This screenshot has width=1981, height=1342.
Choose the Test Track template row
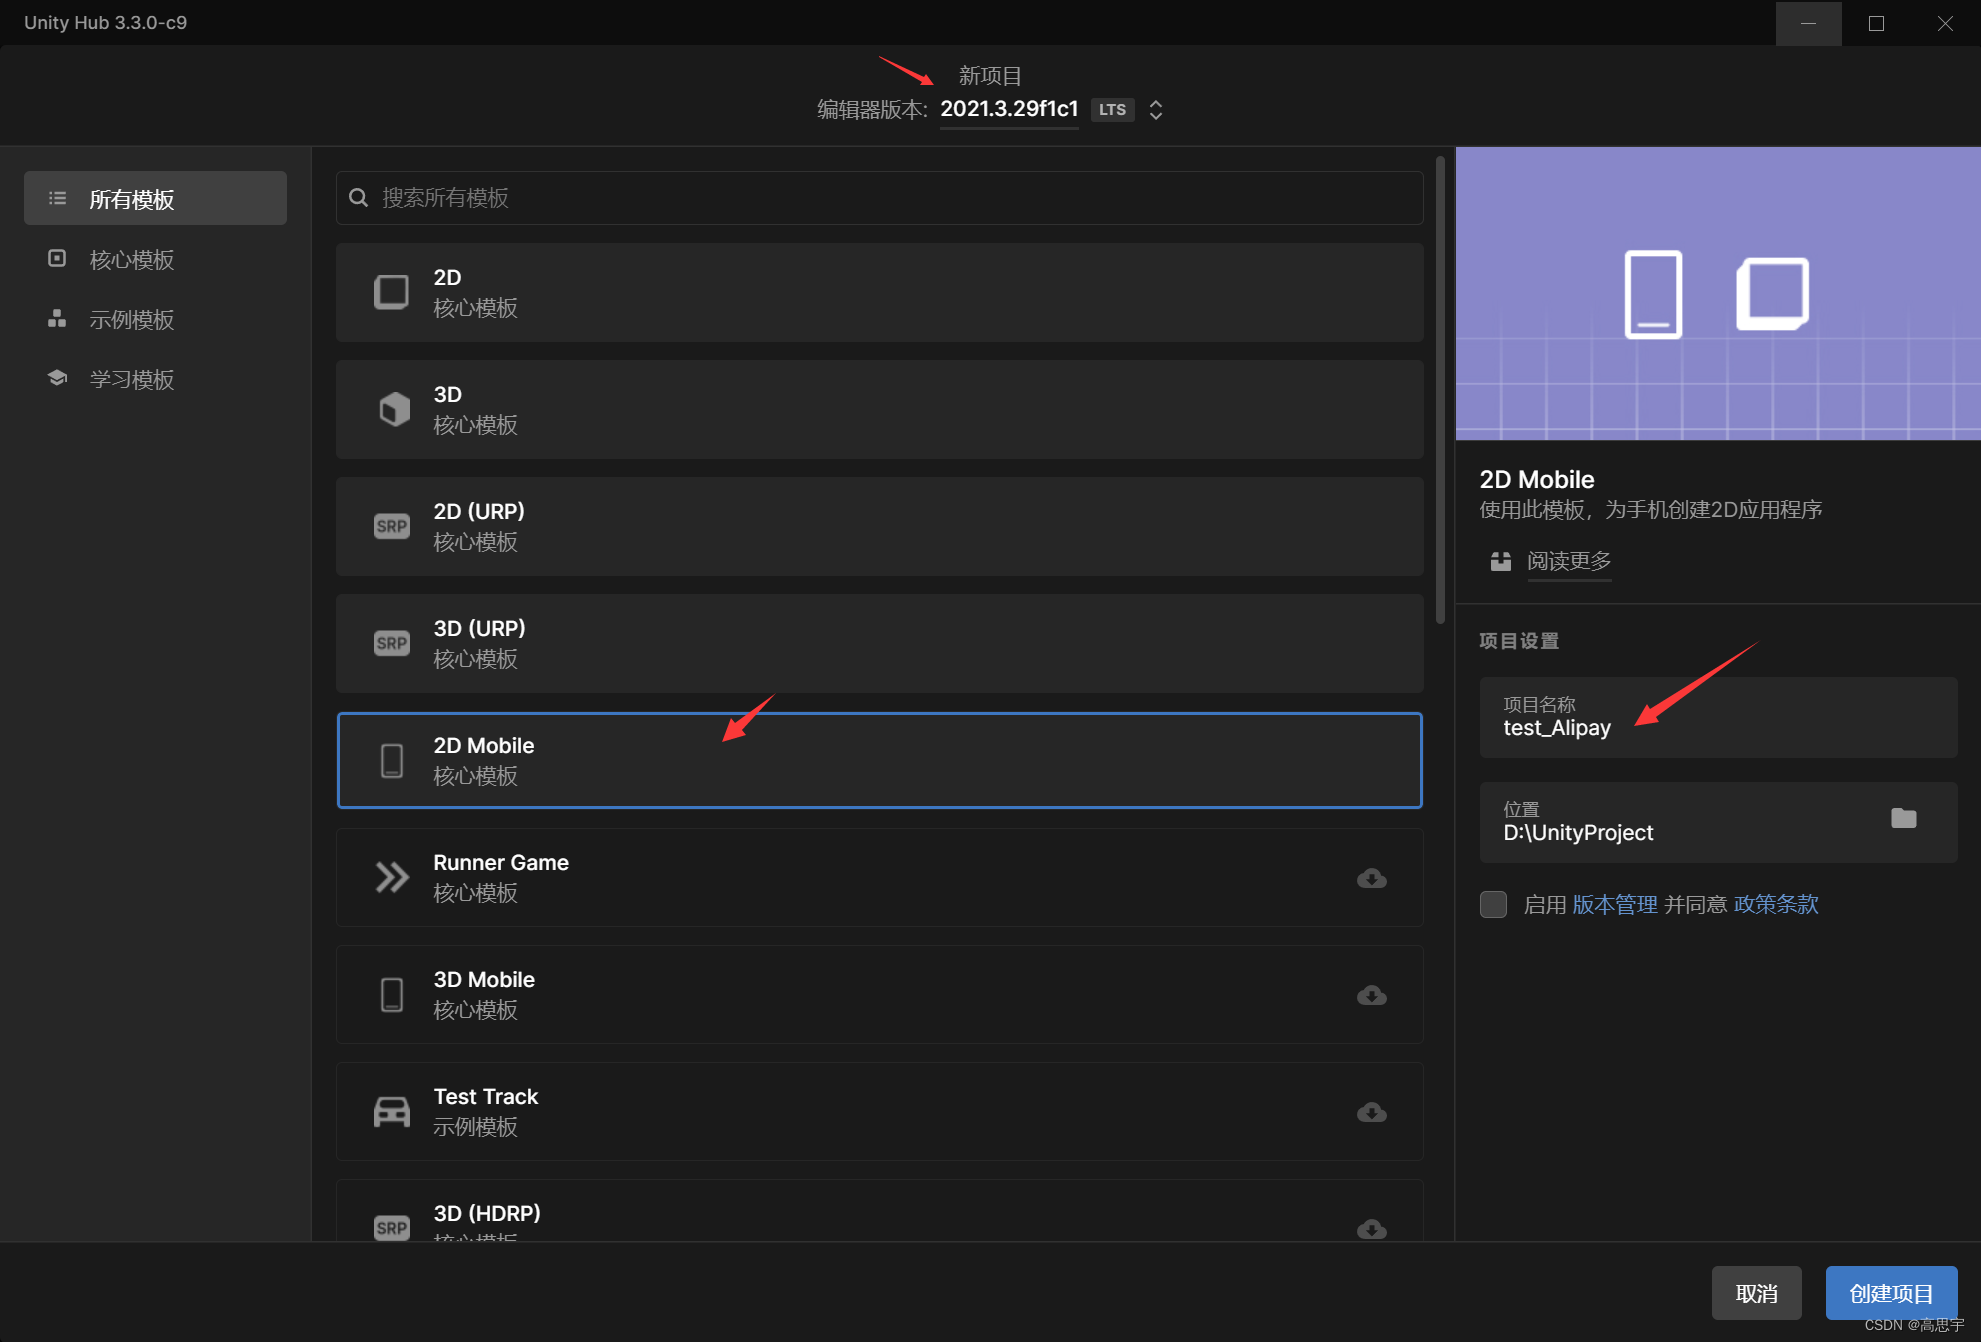tap(879, 1111)
